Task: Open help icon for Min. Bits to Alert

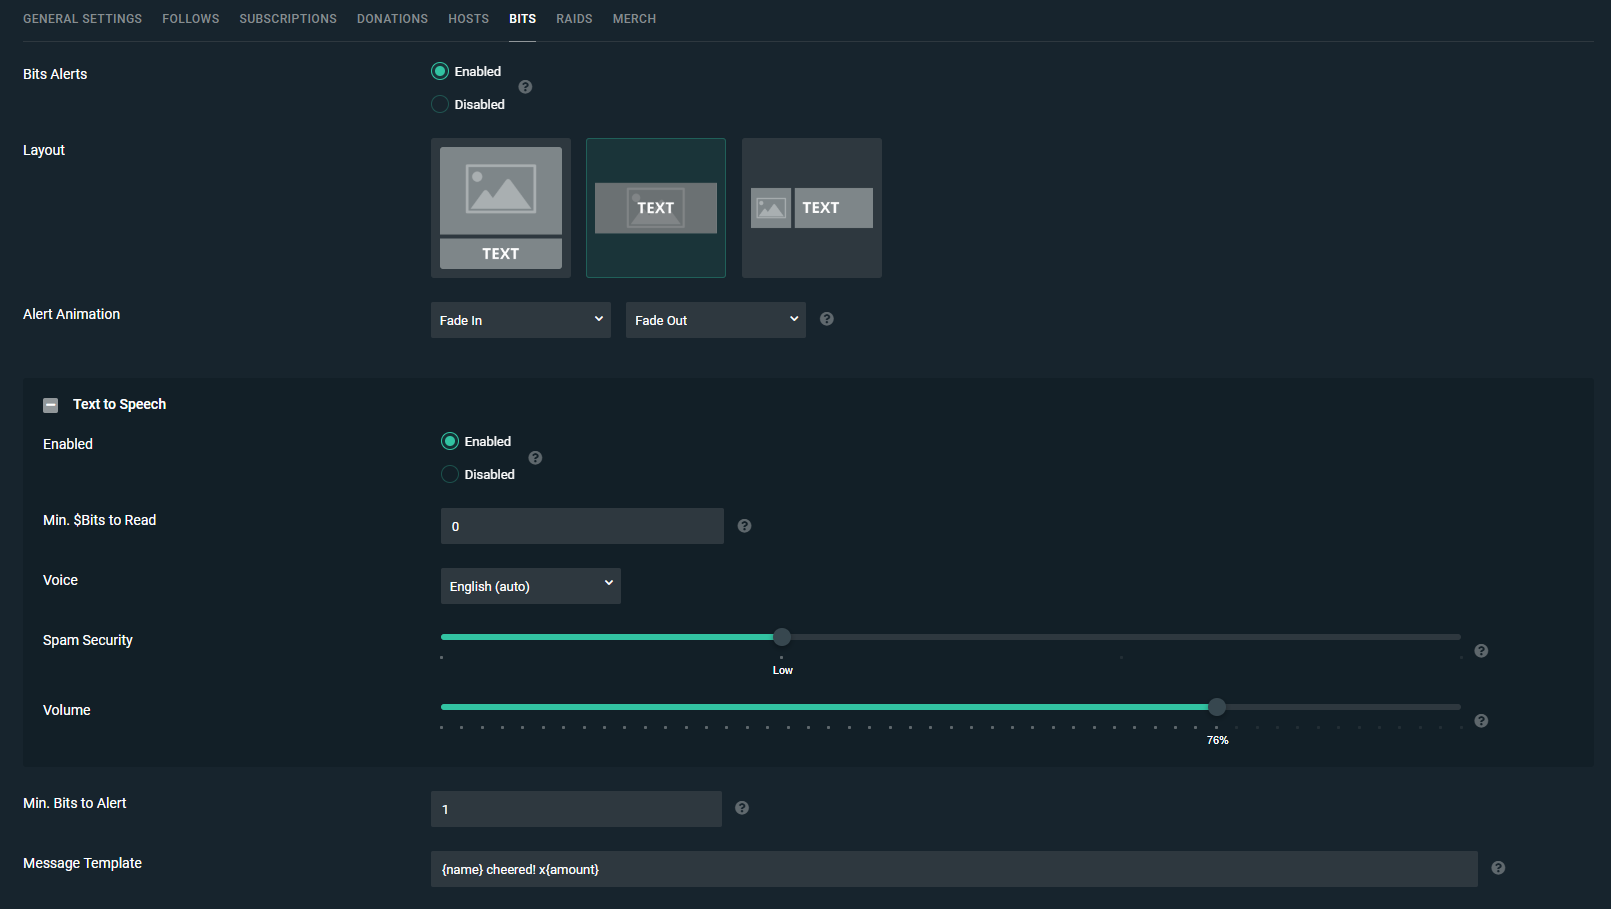Action: click(x=742, y=808)
